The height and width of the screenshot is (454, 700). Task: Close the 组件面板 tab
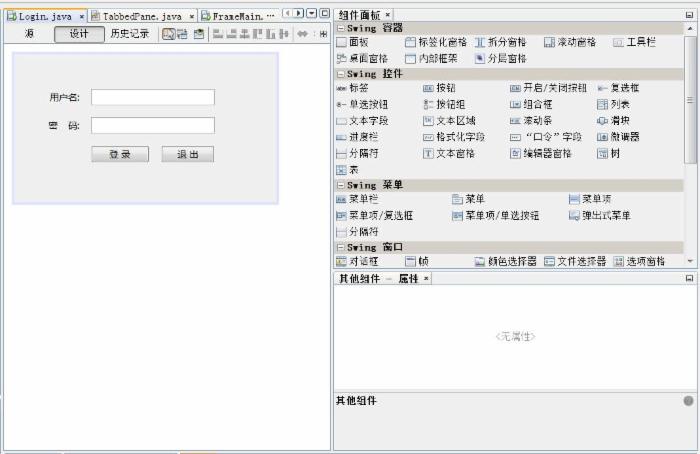coord(388,15)
